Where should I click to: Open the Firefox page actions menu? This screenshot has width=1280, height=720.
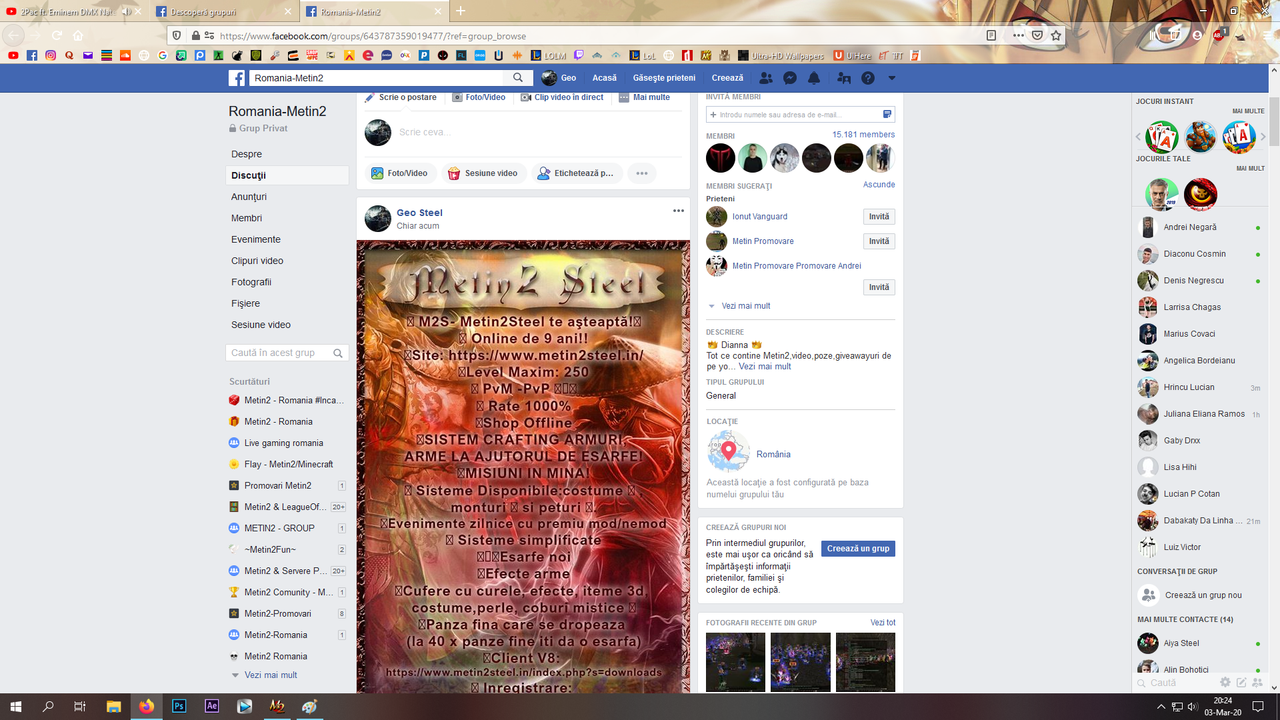(x=1019, y=35)
